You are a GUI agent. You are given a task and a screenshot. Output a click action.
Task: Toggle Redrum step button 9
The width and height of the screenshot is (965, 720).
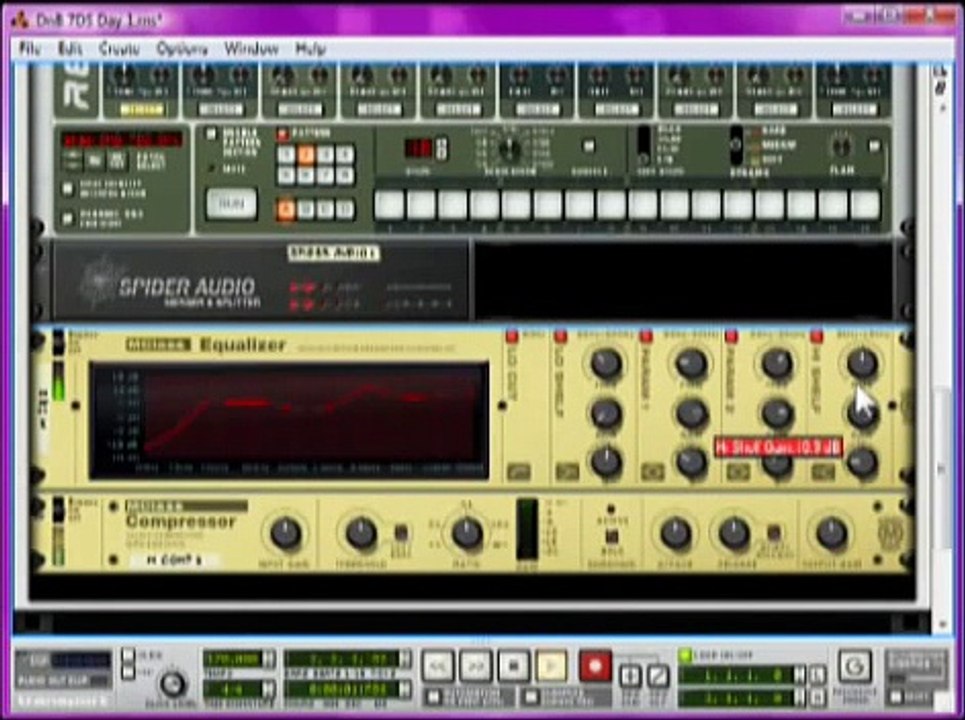click(x=643, y=205)
